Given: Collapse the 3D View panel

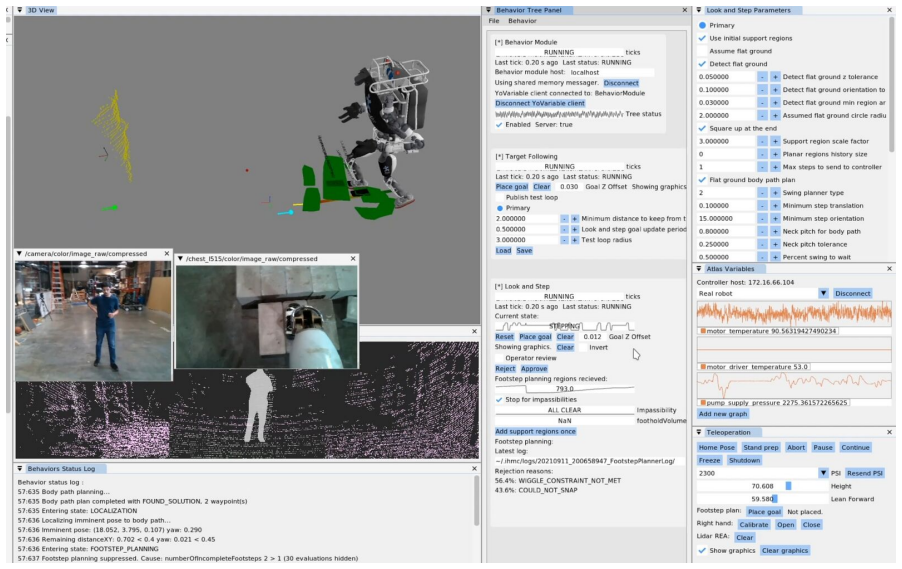Looking at the screenshot, I should [x=20, y=10].
